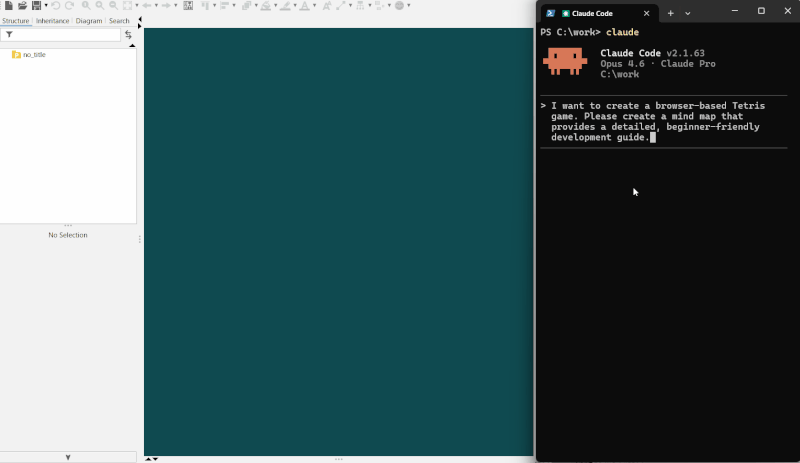Click the filter funnel icon in Structure panel
The height and width of the screenshot is (463, 800).
9,35
